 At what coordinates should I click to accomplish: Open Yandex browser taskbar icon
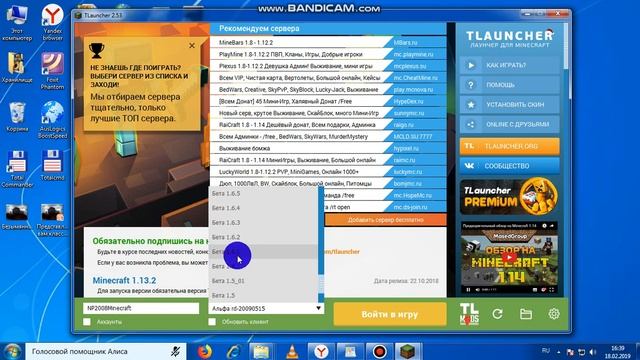click(321, 351)
